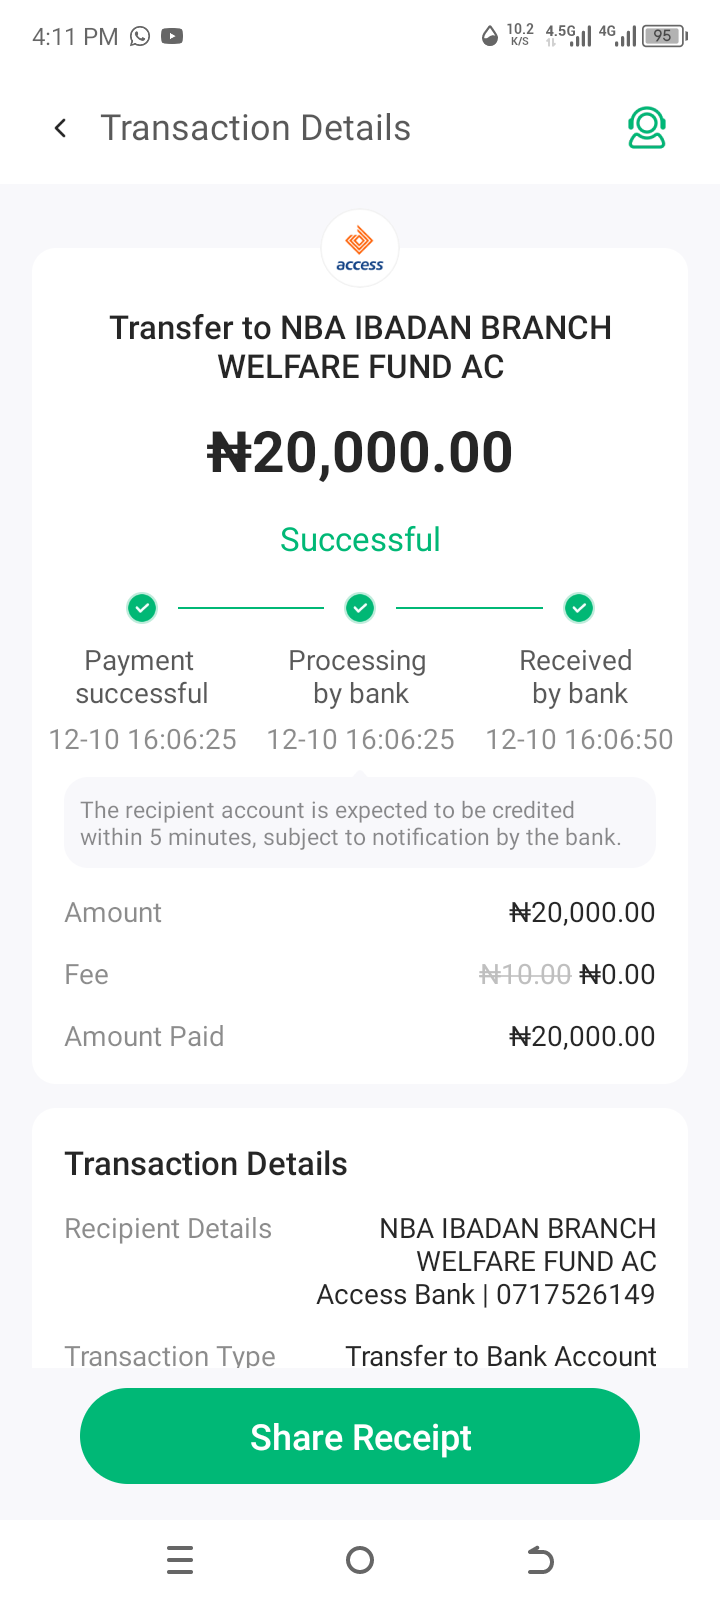The width and height of the screenshot is (720, 1600).
Task: Tap the Transaction Details page title
Action: point(255,128)
